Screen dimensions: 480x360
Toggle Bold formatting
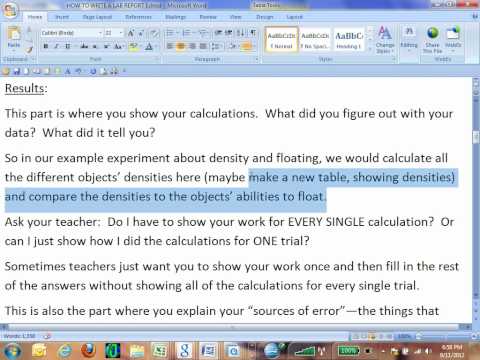(46, 46)
